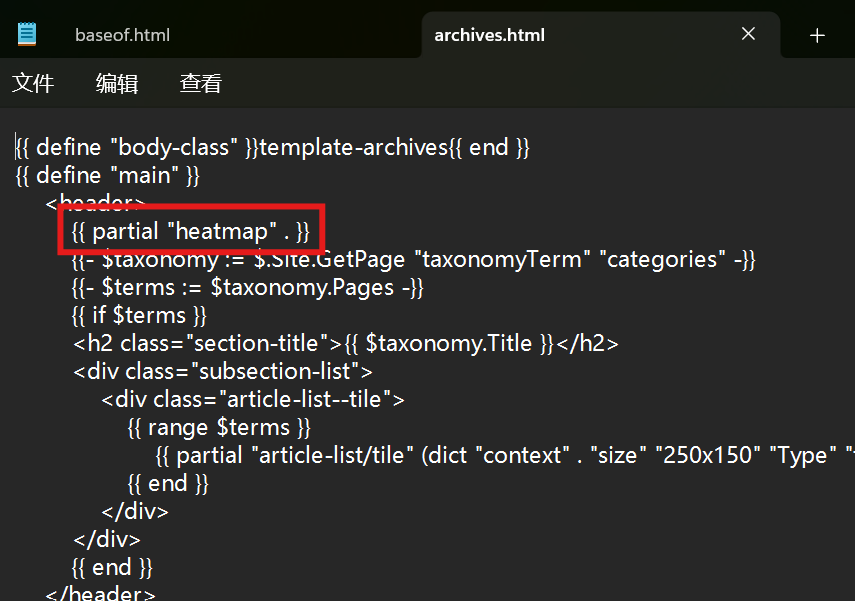Select the blue Notepad notebook icon top-left
This screenshot has height=601, width=855.
pos(26,32)
